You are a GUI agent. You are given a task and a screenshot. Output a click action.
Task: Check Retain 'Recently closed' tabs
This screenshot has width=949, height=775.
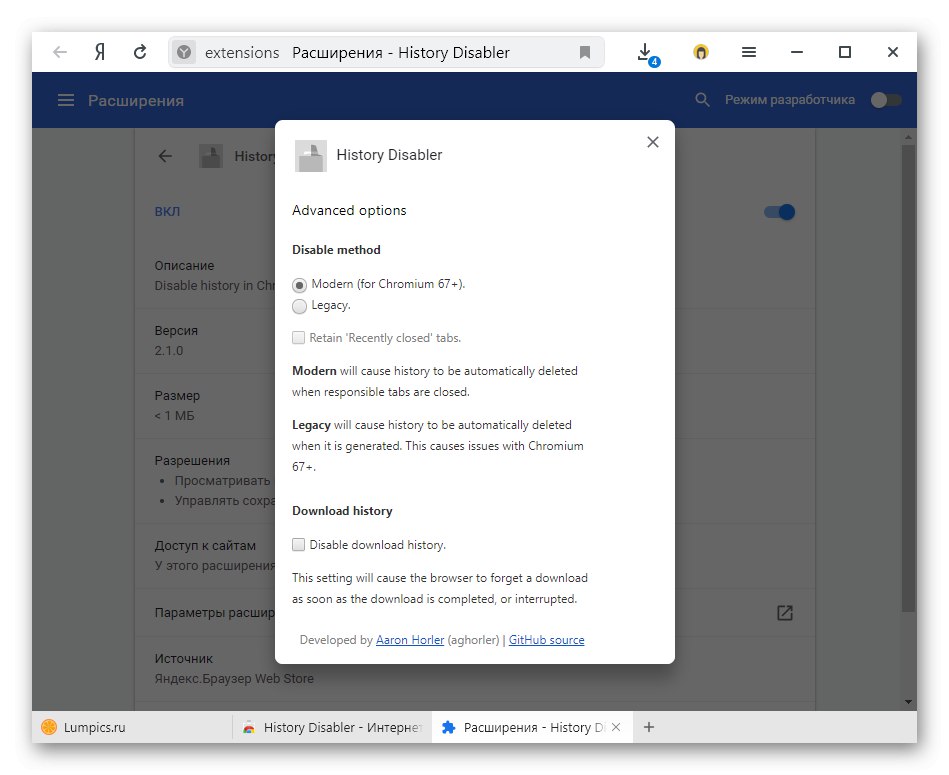tap(298, 338)
